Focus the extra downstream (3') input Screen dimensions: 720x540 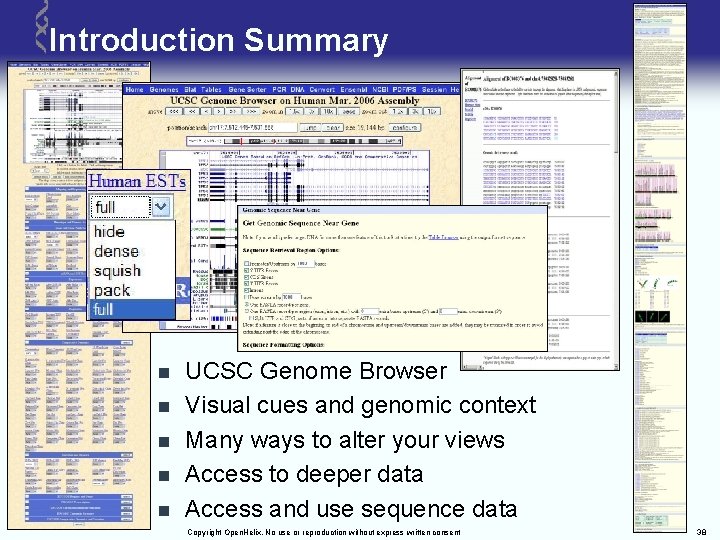coord(448,311)
